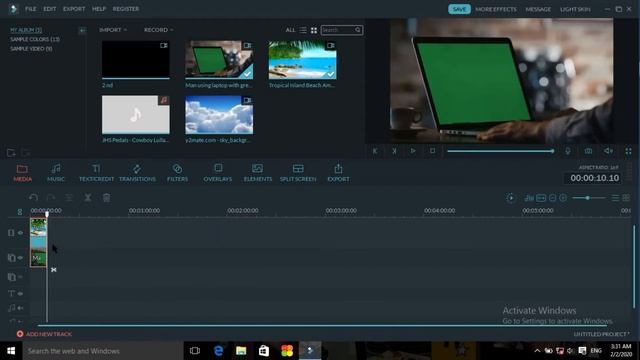The image size is (640, 360).
Task: Switch timeline tracks to large grid view
Action: tap(626, 198)
